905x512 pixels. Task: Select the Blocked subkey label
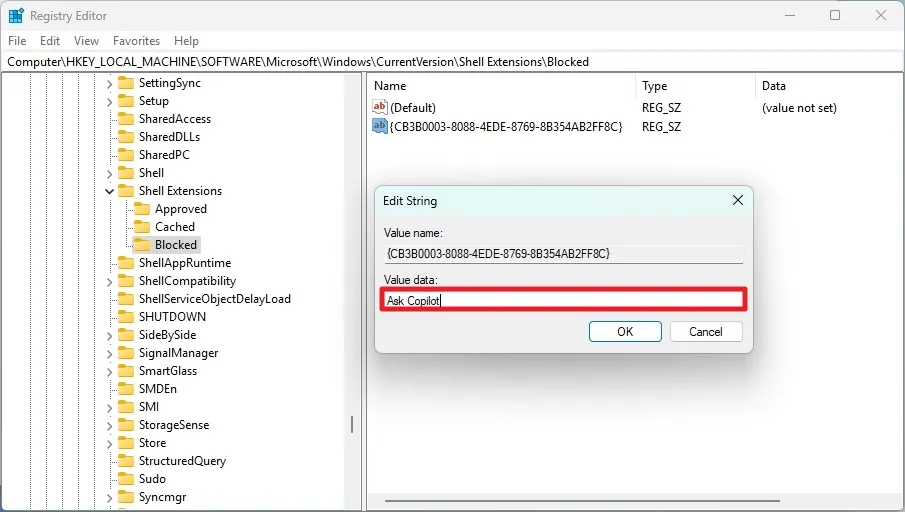pyautogui.click(x=176, y=245)
